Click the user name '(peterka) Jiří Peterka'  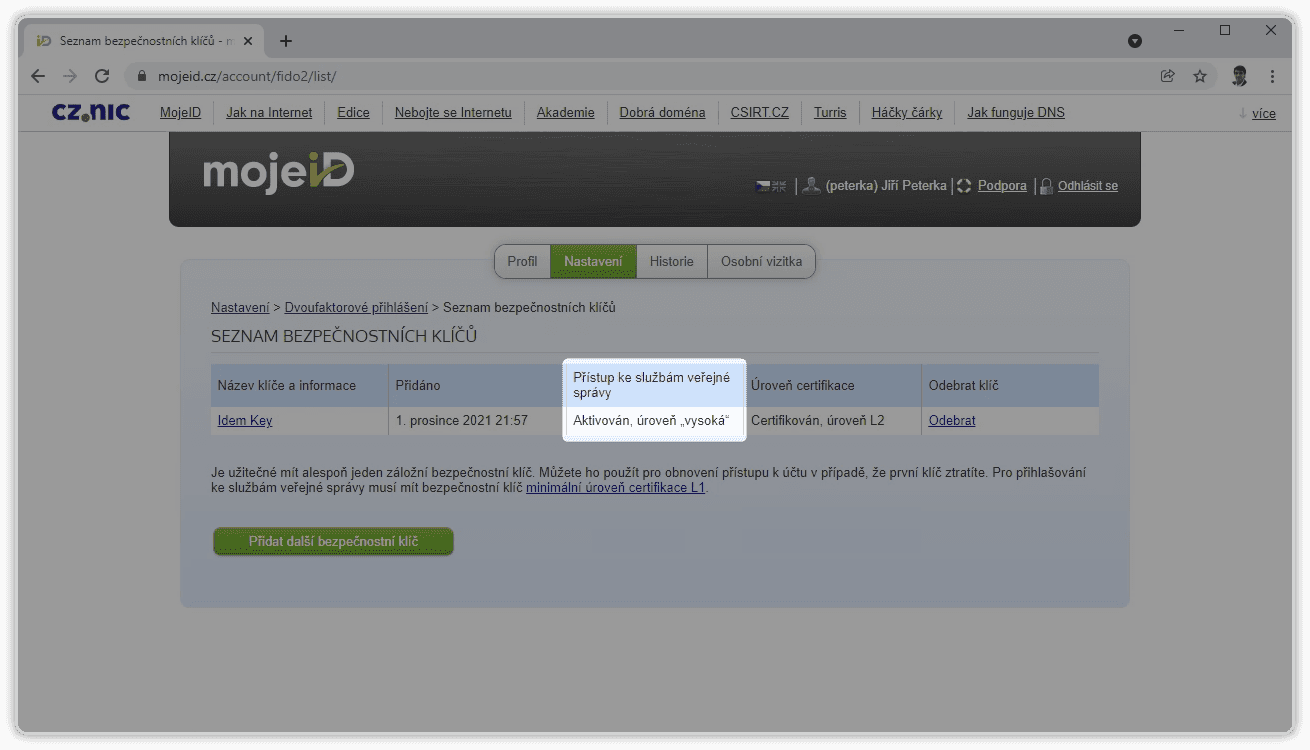[886, 186]
